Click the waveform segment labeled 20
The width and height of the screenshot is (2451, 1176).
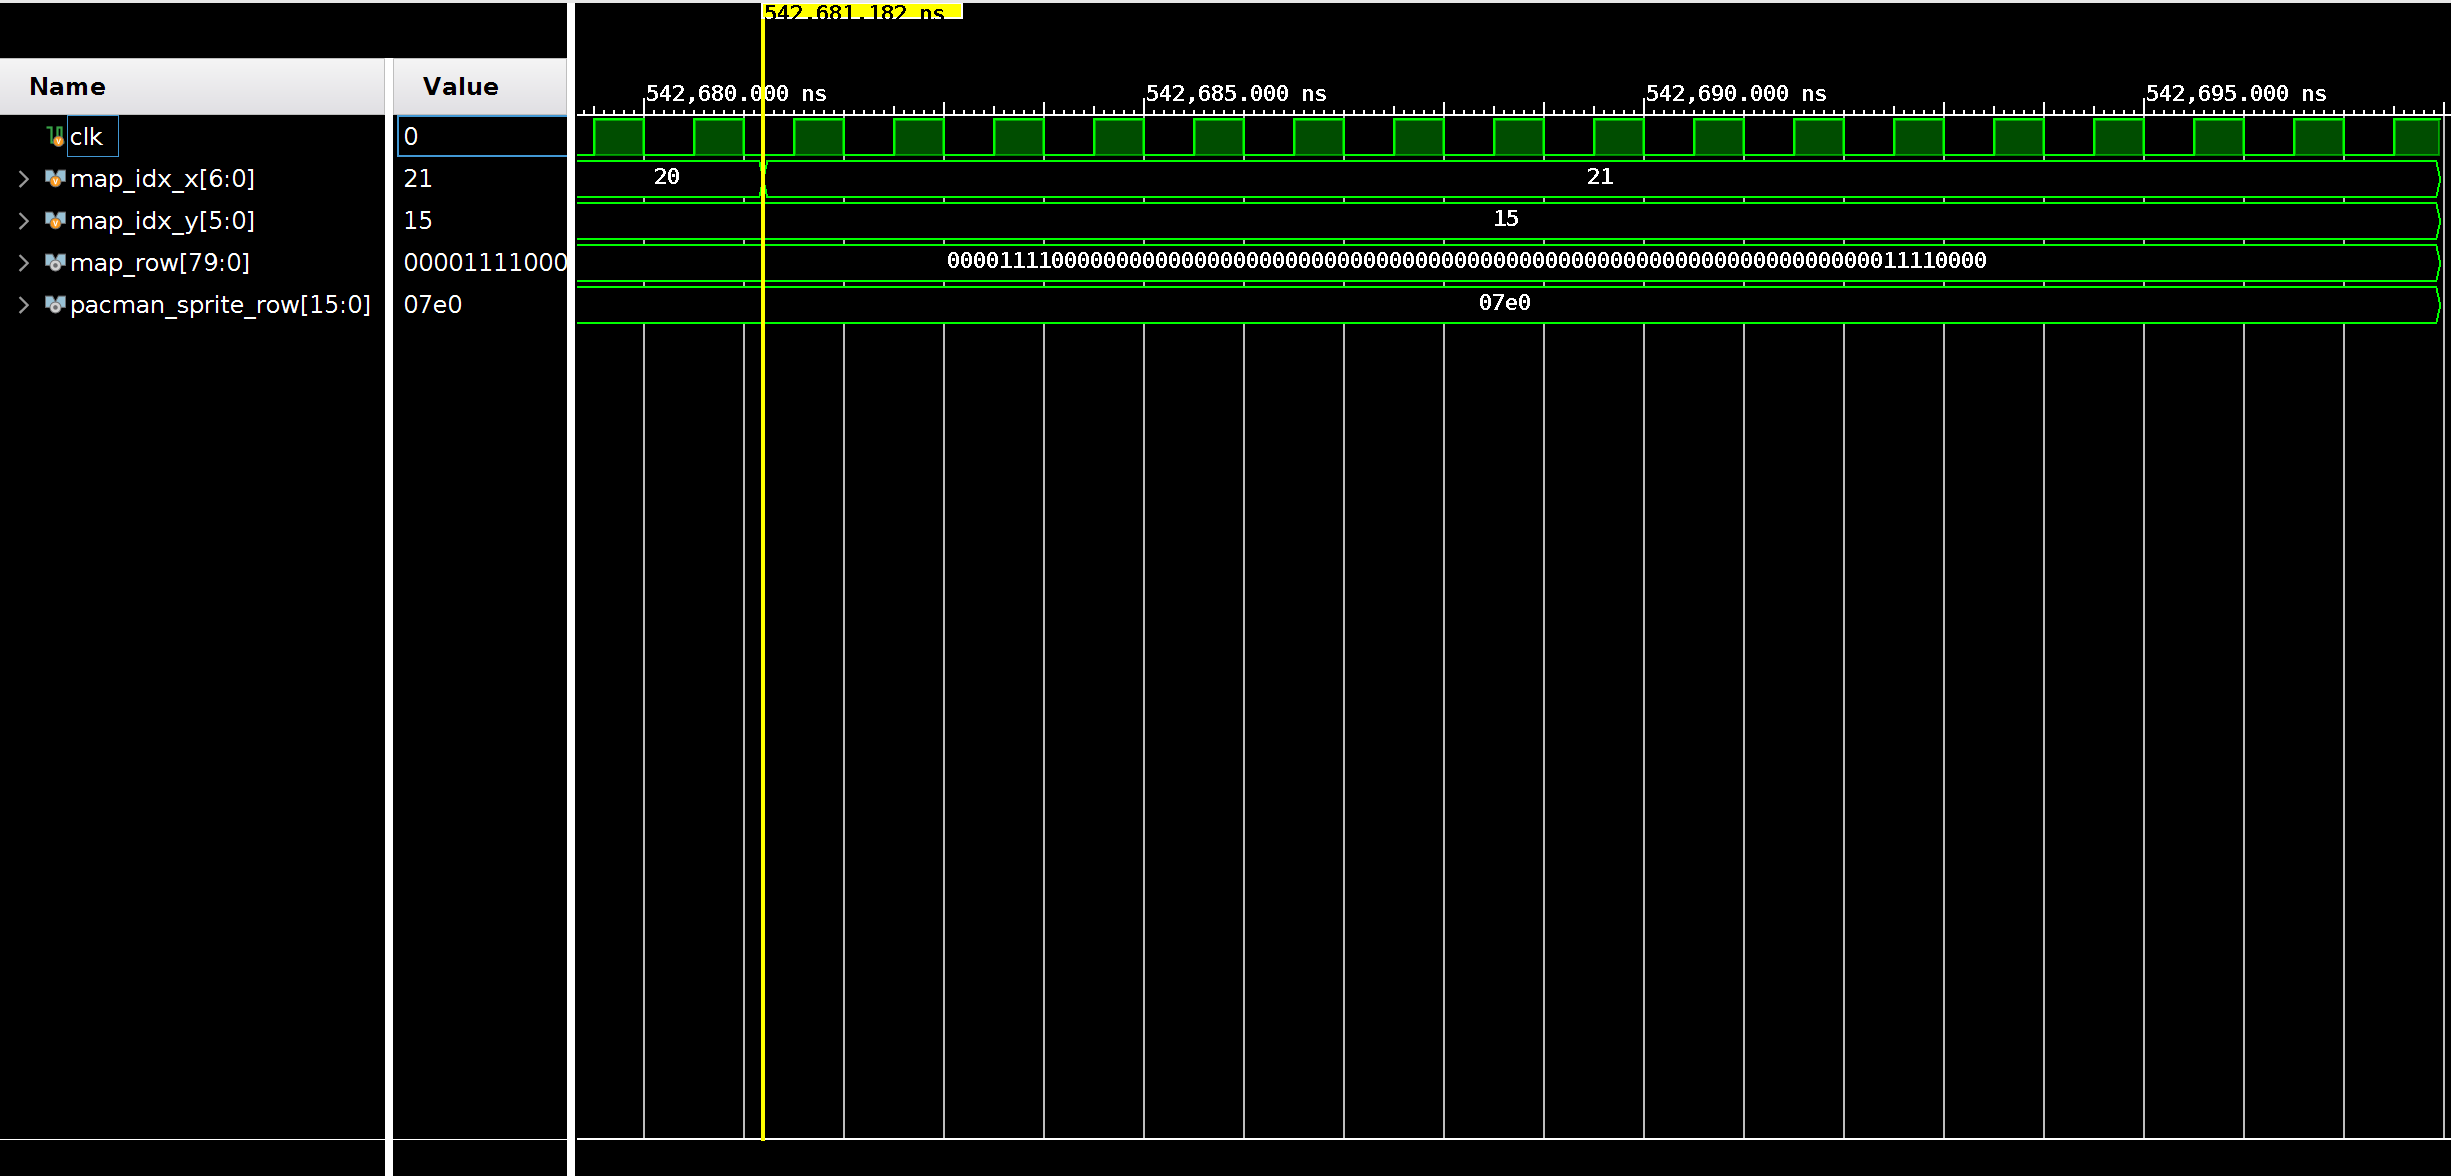point(667,177)
